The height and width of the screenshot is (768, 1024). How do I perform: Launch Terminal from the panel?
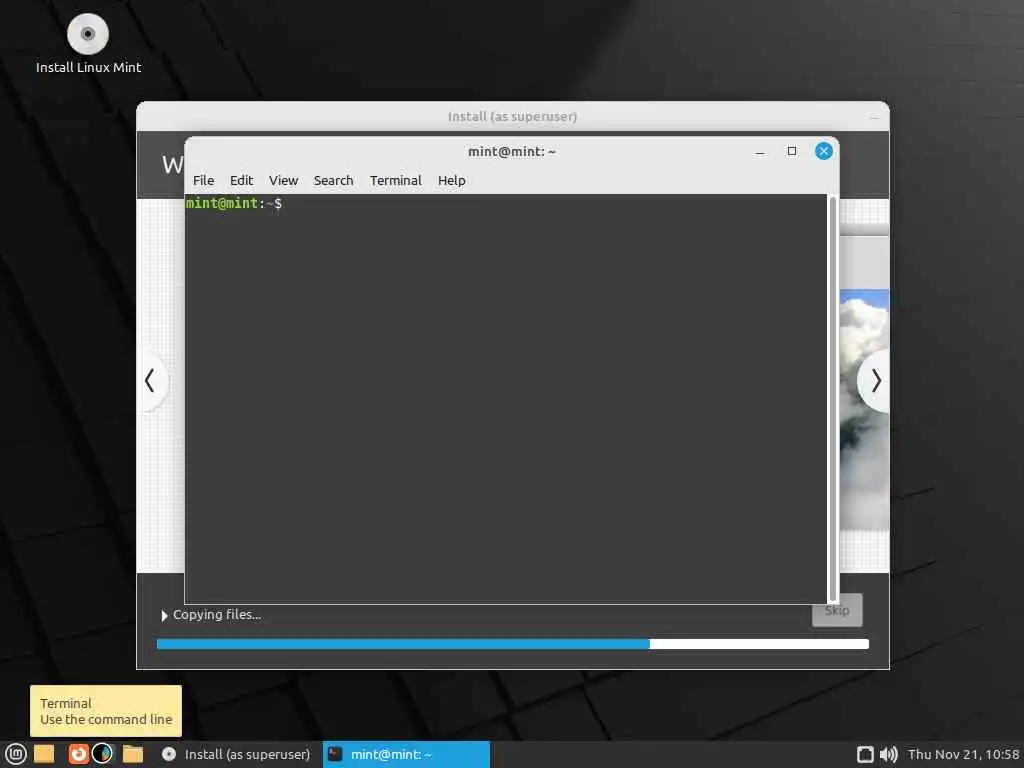(x=103, y=754)
